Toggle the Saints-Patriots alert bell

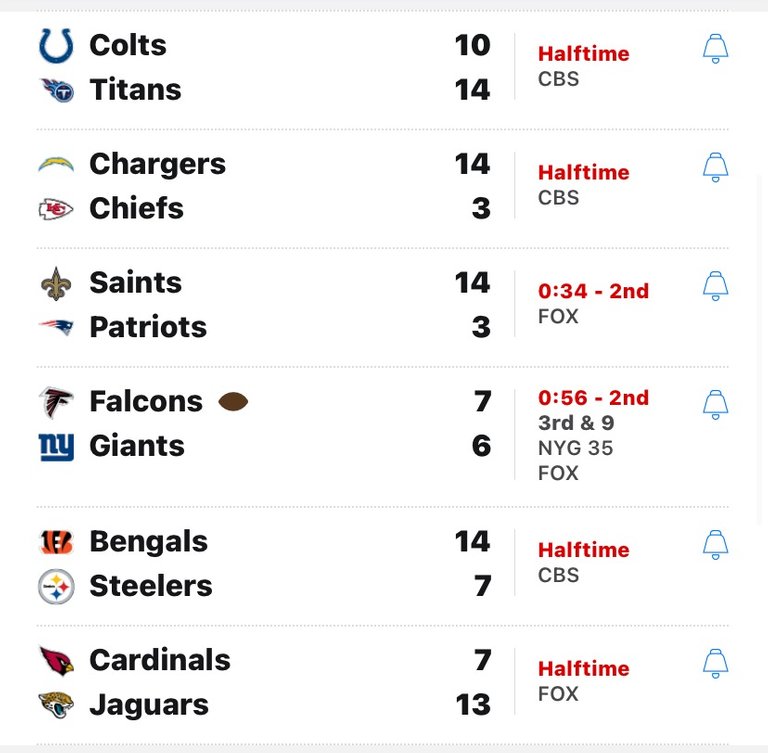tap(715, 286)
